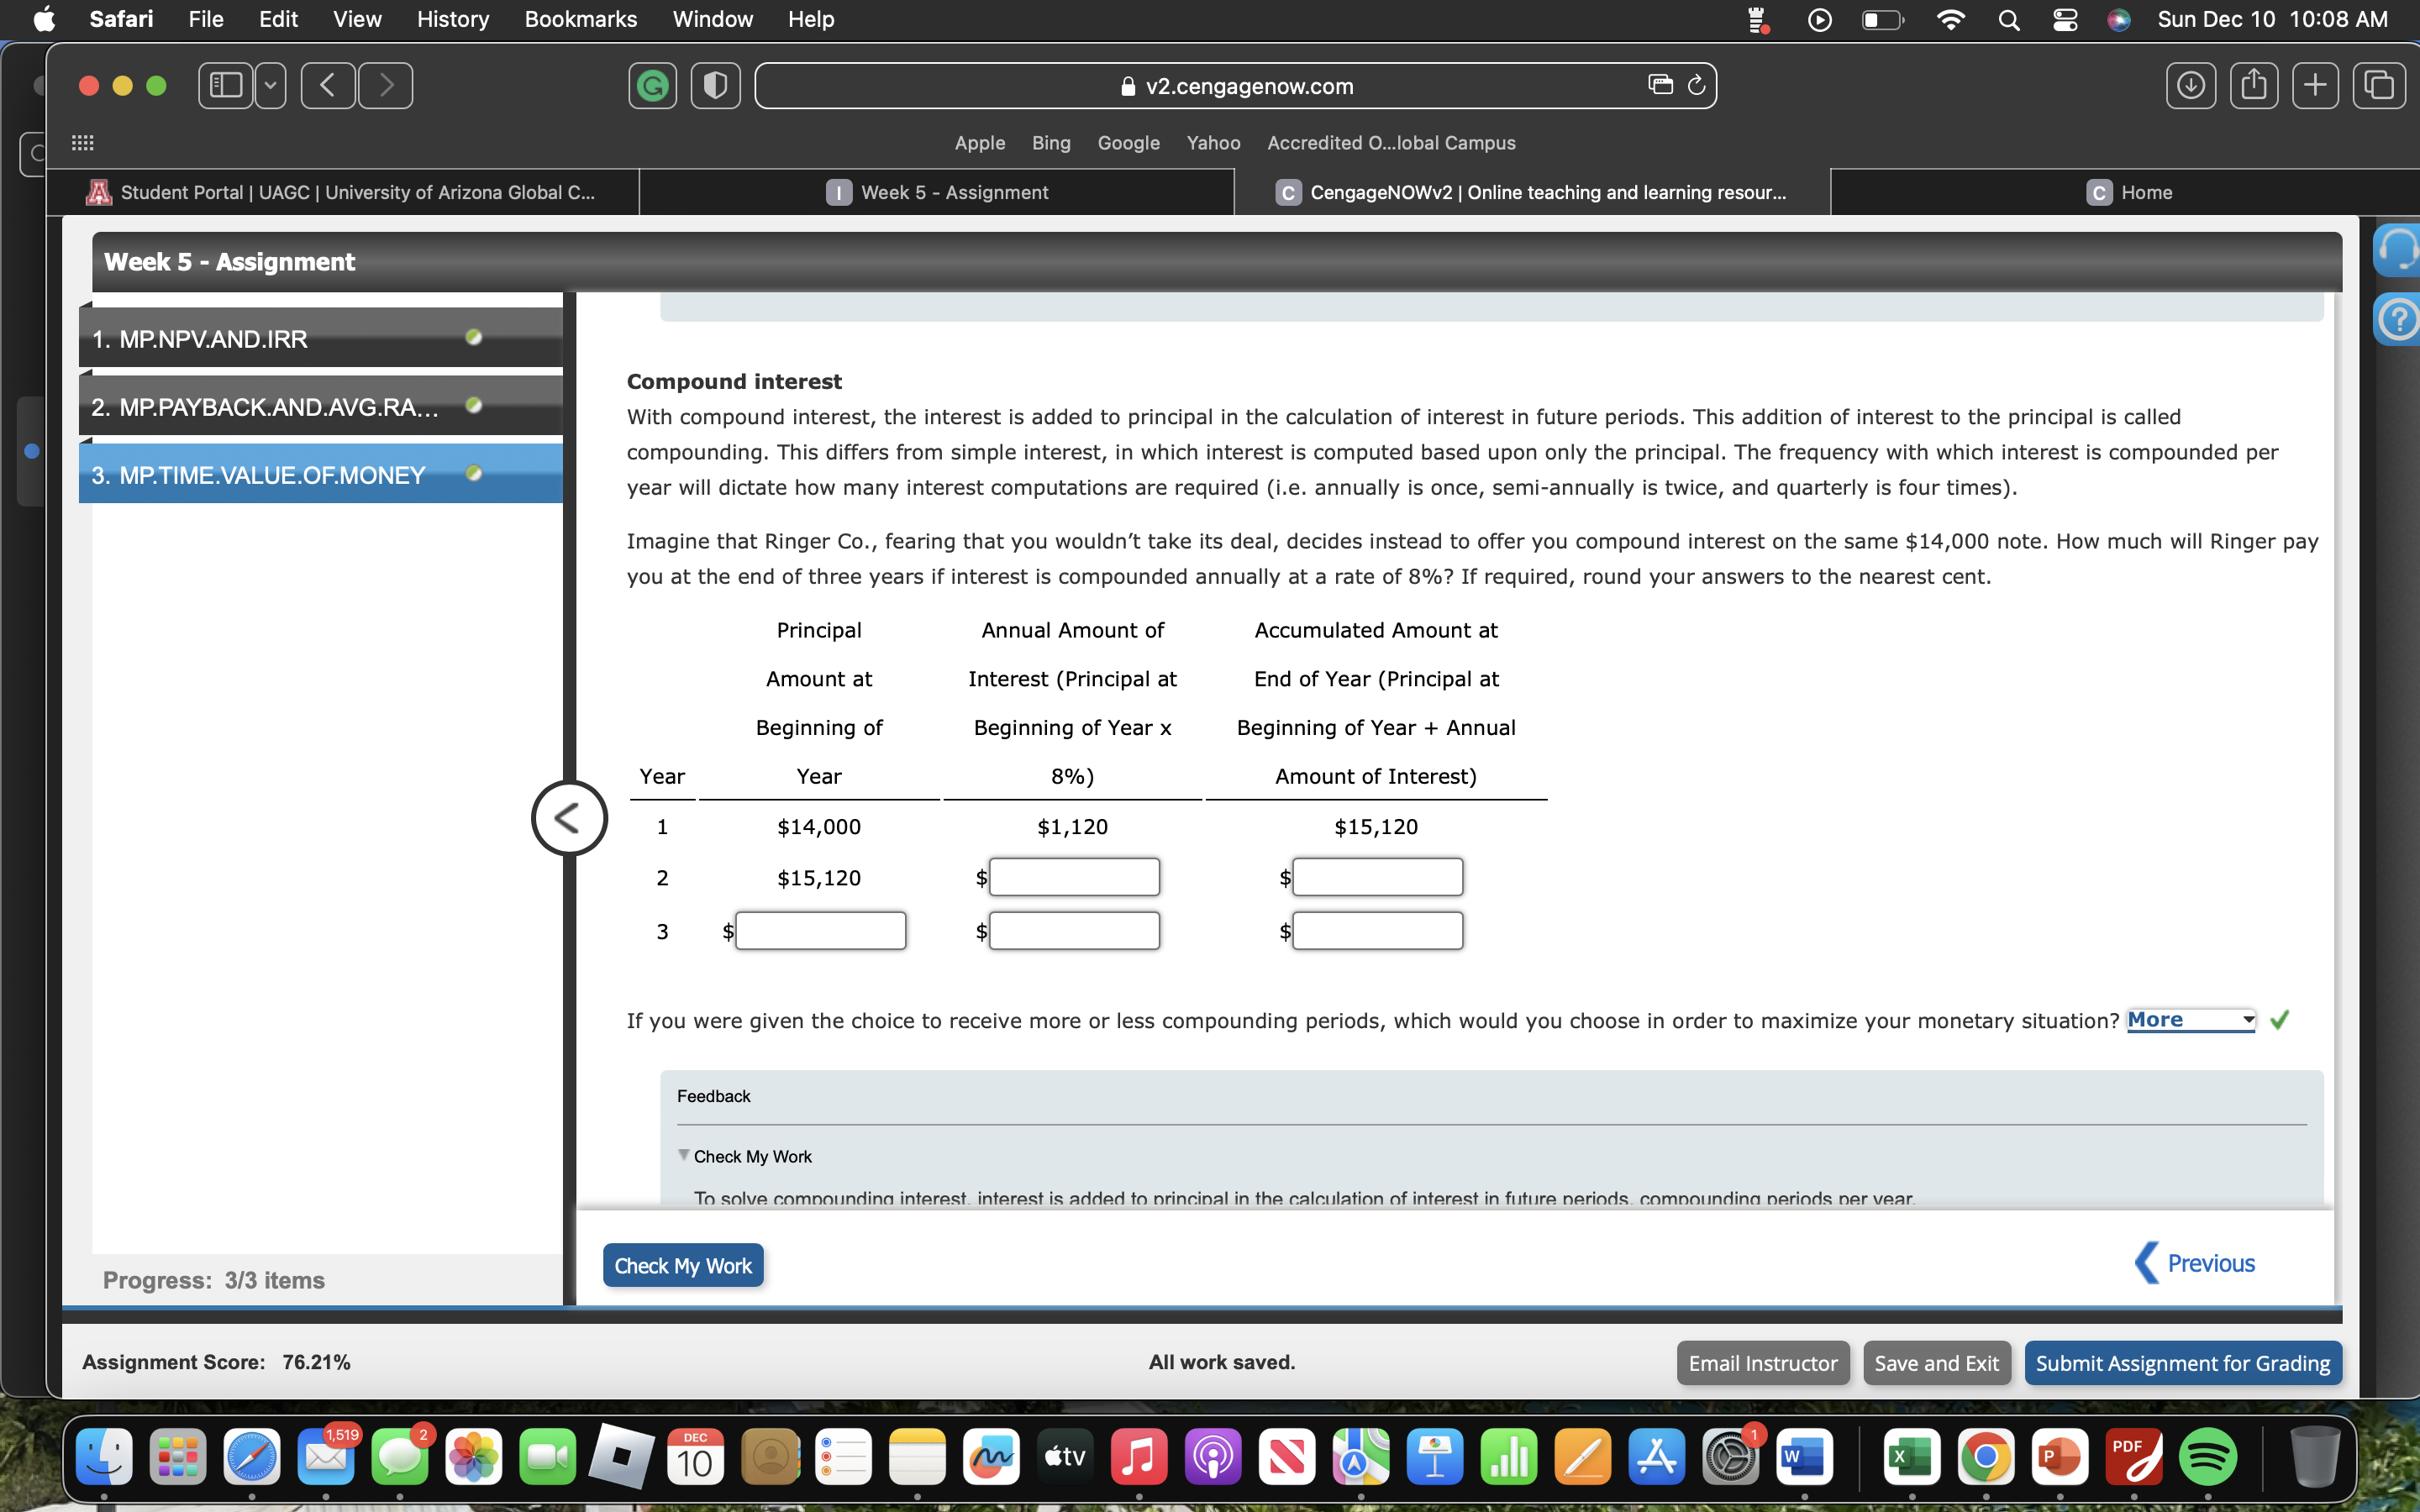Click the Safari share/export icon
This screenshot has width=2420, height=1512.
click(x=2253, y=84)
